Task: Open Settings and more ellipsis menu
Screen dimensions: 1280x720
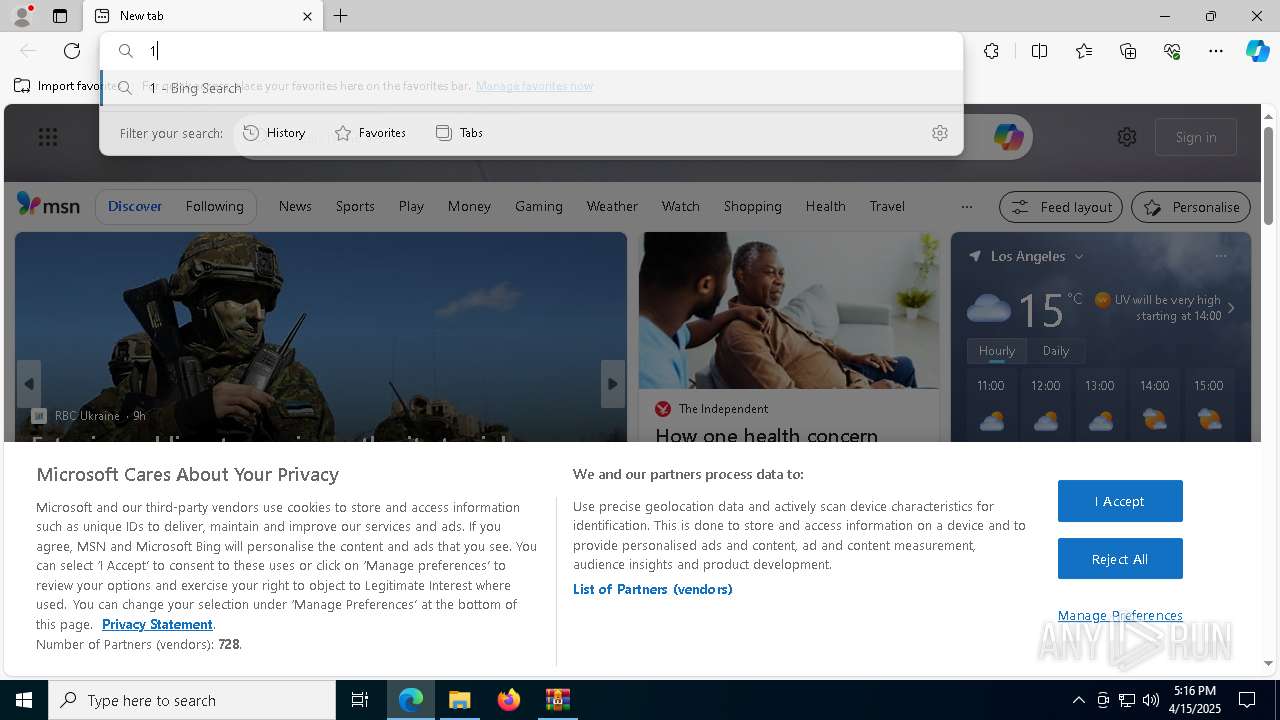Action: (1216, 51)
